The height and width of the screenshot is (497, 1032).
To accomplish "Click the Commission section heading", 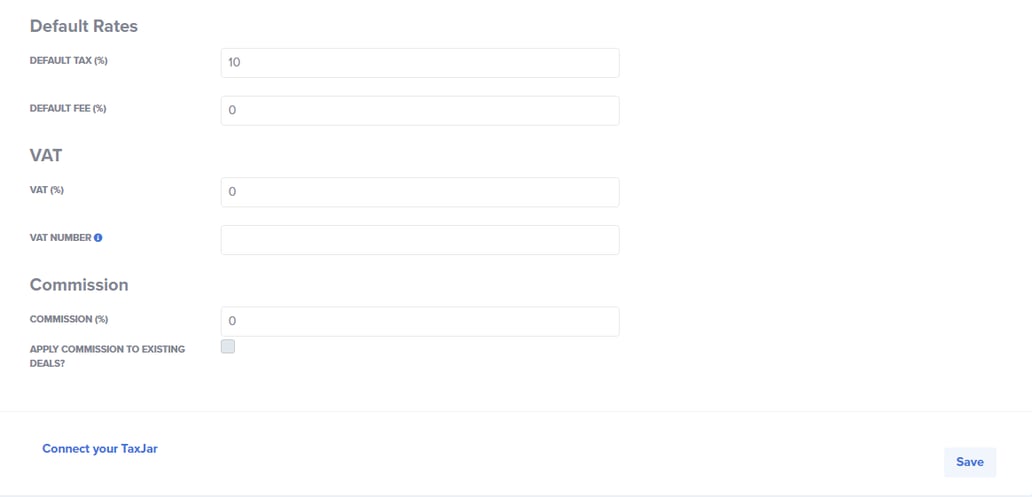I will (79, 285).
